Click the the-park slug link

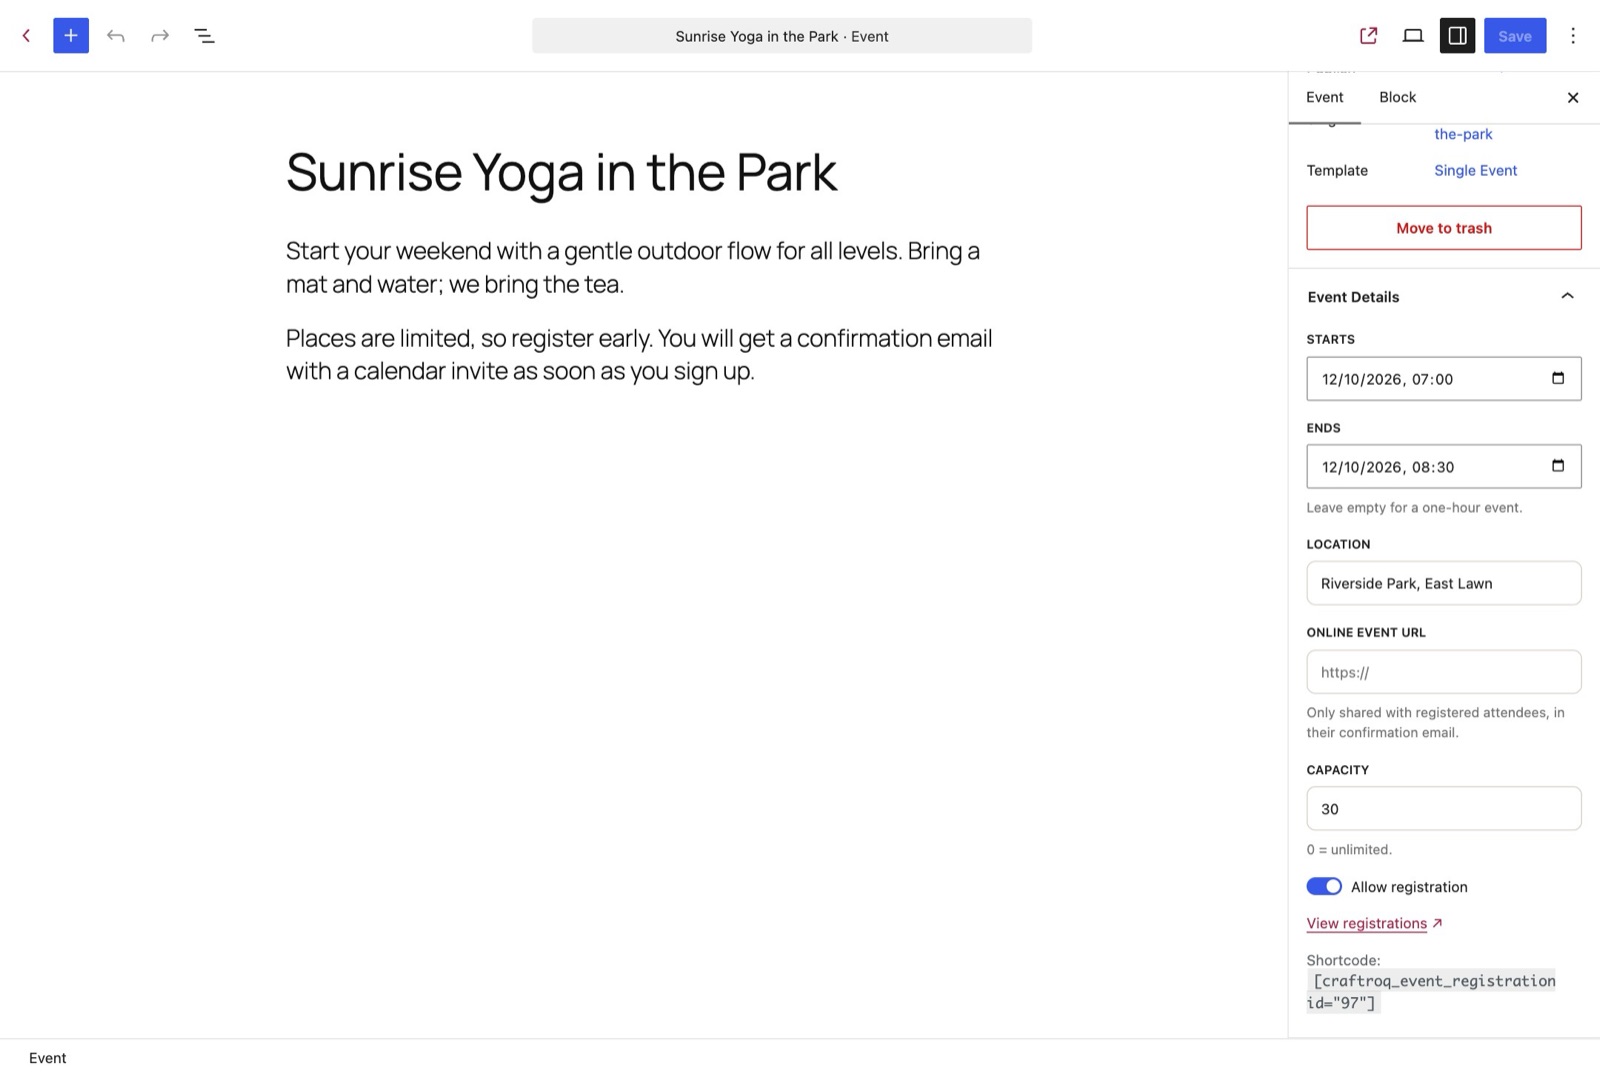(1463, 134)
